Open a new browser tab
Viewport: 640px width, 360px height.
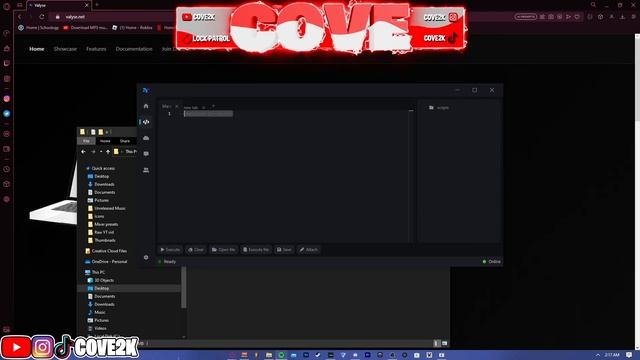click(97, 5)
